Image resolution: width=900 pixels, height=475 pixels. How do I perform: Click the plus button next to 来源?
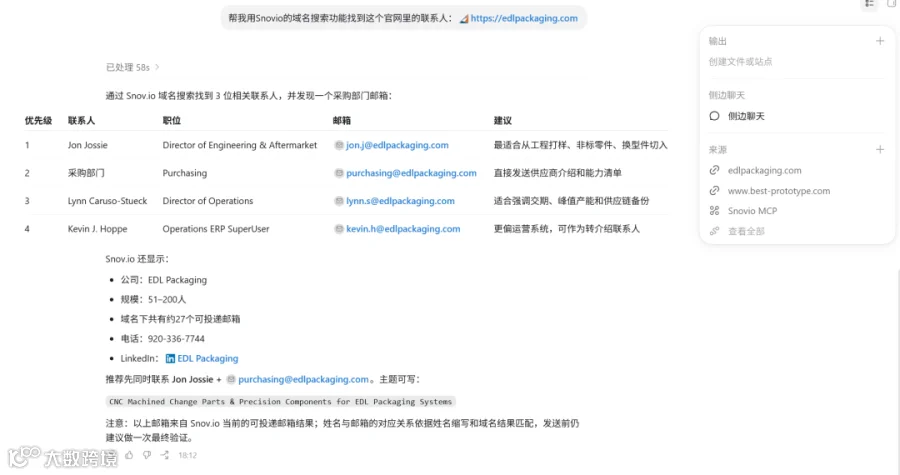(880, 149)
